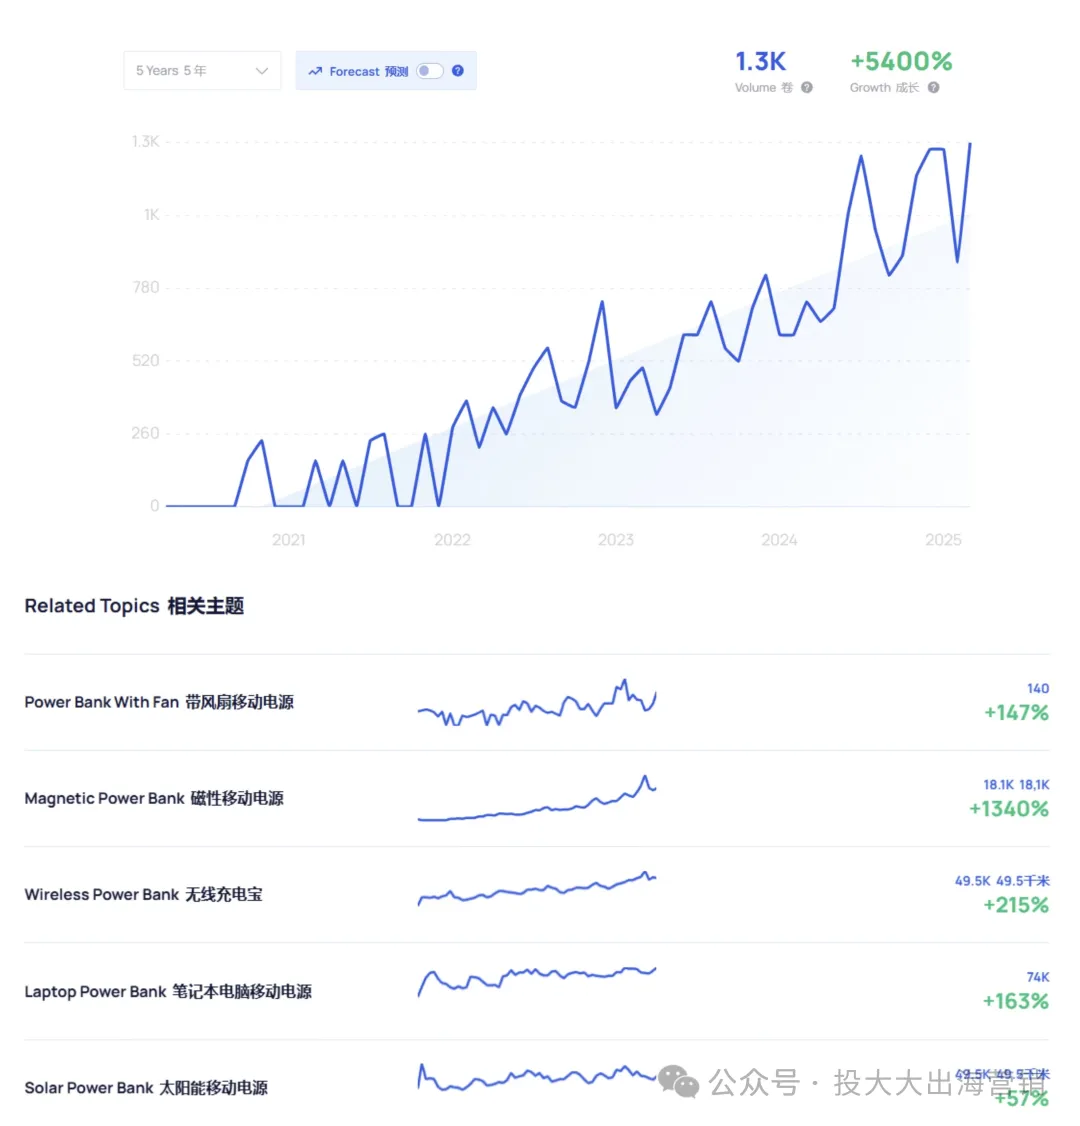Click the Forecast help question mark icon
The height and width of the screenshot is (1126, 1080).
pos(457,70)
